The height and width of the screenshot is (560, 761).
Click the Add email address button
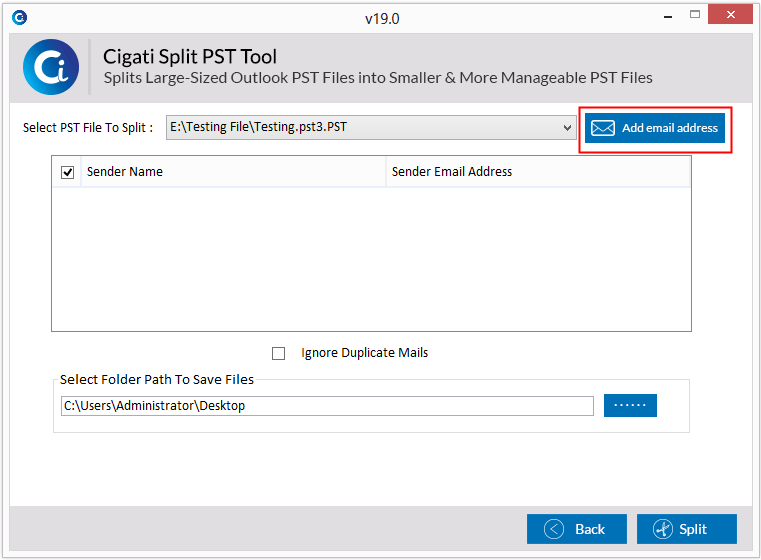coord(655,128)
